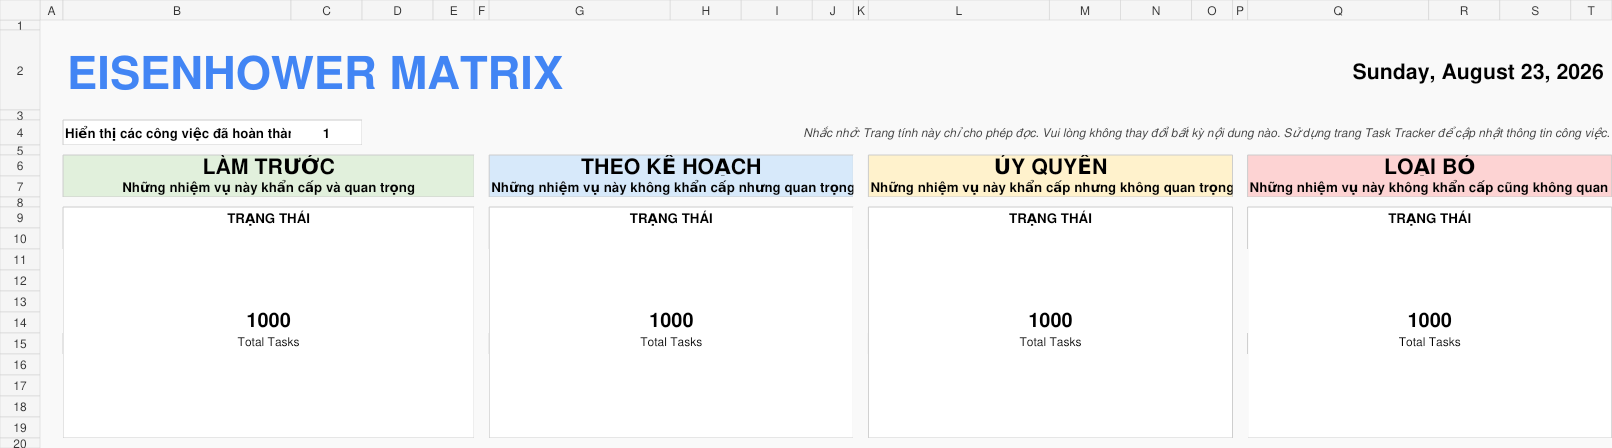Image resolution: width=1612 pixels, height=448 pixels.
Task: Select the LOẠI BỎ red heading
Action: coord(1429,166)
